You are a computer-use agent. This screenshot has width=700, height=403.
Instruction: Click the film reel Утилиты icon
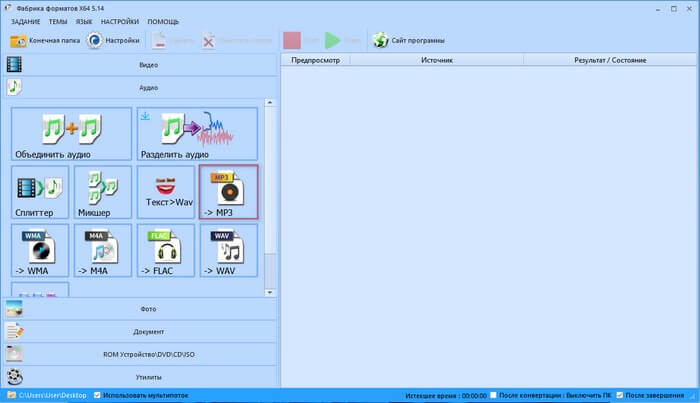point(15,377)
